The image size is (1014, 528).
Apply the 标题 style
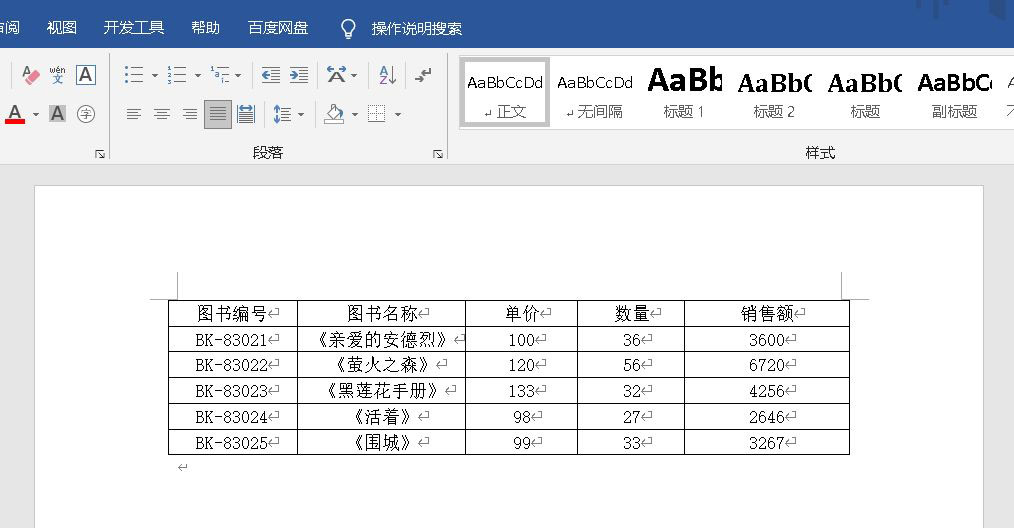[865, 93]
